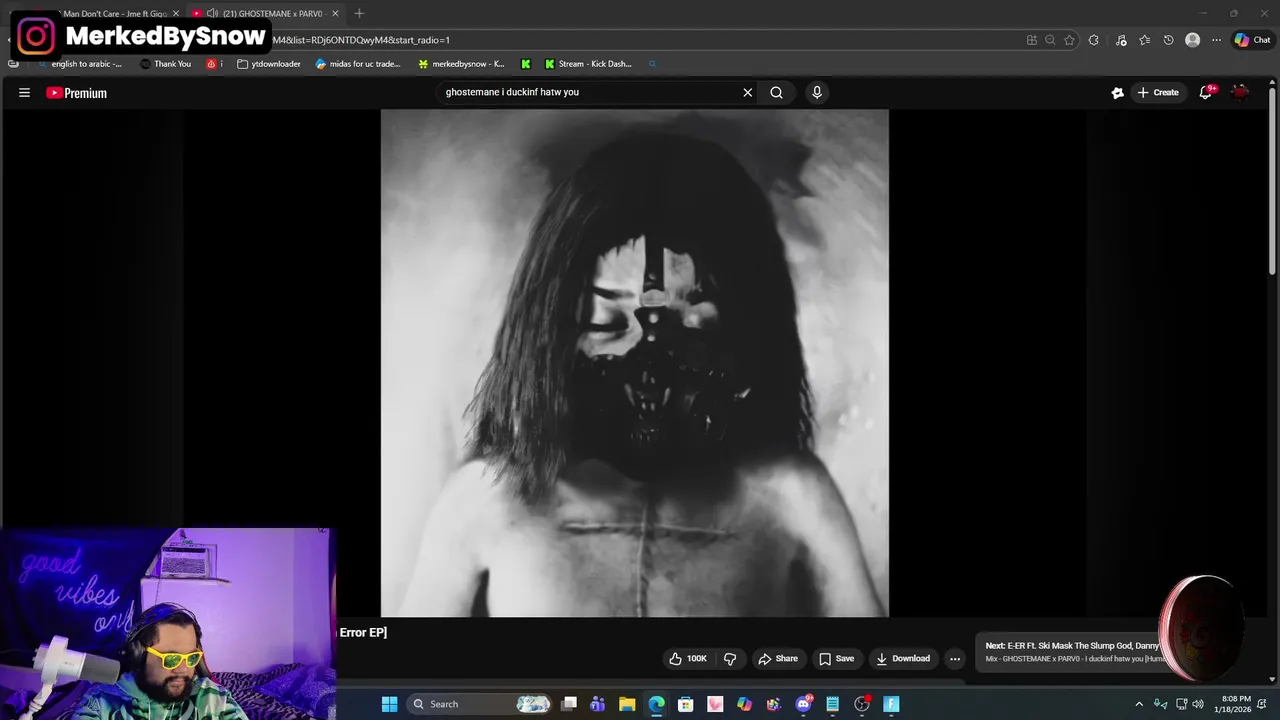Open the Windows Start menu
The height and width of the screenshot is (720, 1280).
(x=389, y=704)
